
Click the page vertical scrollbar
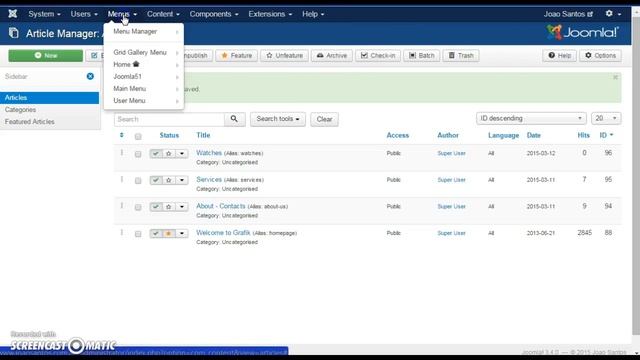pos(636,176)
